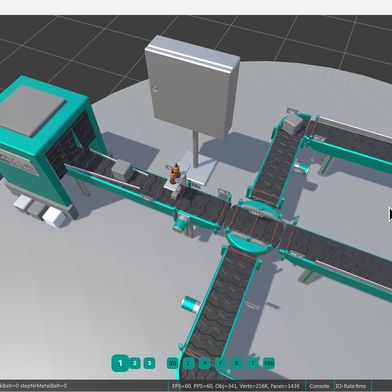The width and height of the screenshot is (392, 392).
Task: Switch to the L (left) view
Action: coord(189,363)
